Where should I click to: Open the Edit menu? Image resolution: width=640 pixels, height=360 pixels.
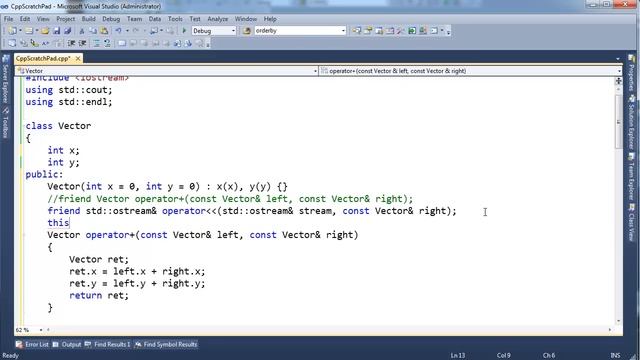click(25, 19)
